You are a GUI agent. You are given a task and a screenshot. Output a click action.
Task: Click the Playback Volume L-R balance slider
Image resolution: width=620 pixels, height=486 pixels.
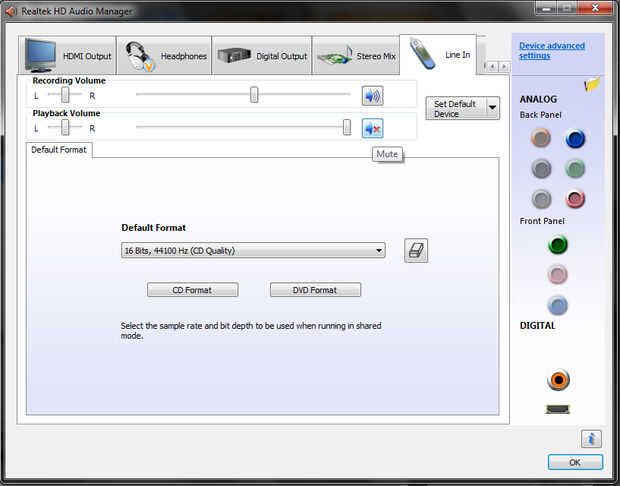(x=65, y=127)
